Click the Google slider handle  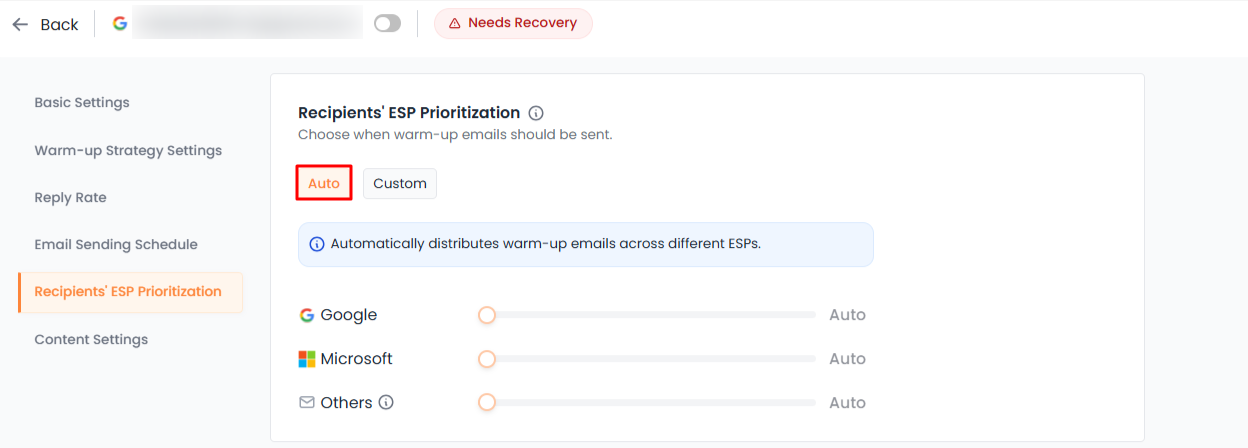click(x=487, y=315)
